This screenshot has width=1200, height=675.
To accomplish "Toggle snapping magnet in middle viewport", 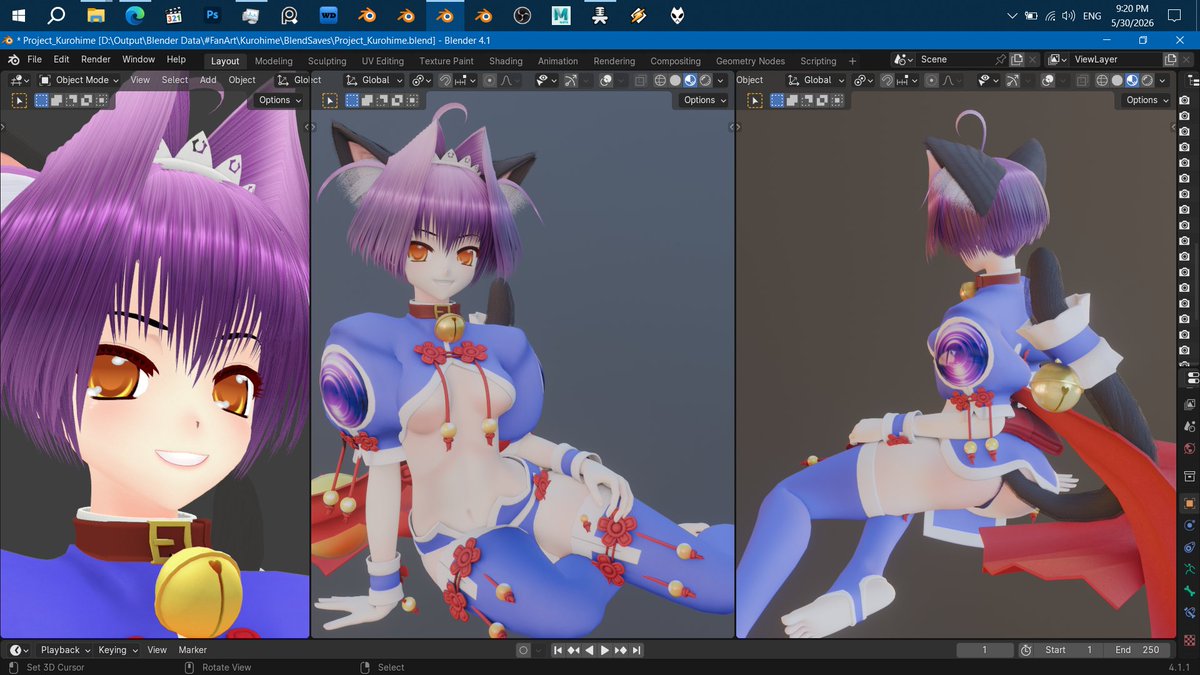I will click(x=446, y=80).
